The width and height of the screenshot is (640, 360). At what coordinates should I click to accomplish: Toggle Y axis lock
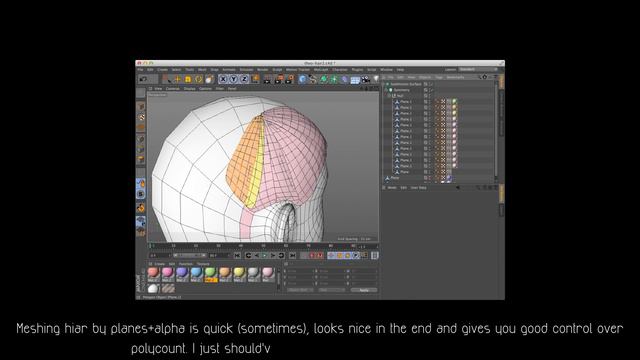pyautogui.click(x=233, y=79)
